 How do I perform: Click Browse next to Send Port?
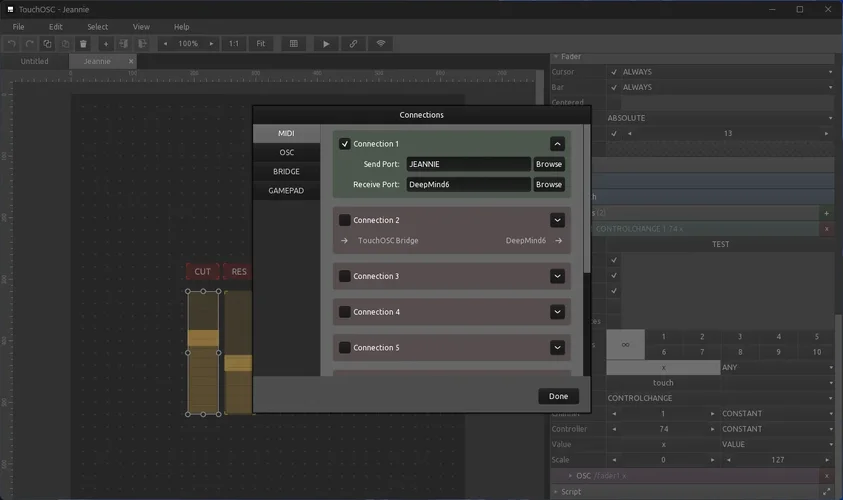[x=549, y=164]
